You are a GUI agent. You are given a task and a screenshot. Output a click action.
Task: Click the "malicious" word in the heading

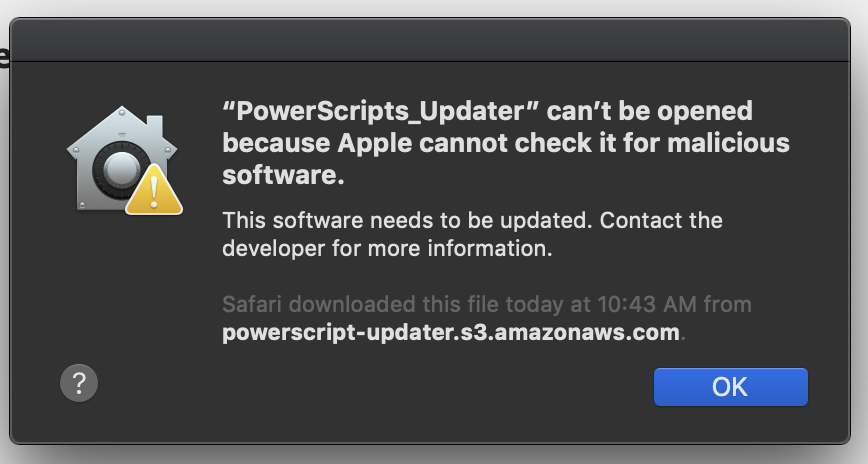(728, 143)
